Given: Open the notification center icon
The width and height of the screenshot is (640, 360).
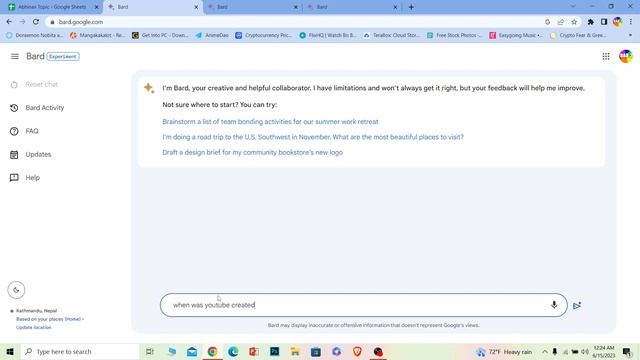Looking at the screenshot, I should [x=627, y=352].
